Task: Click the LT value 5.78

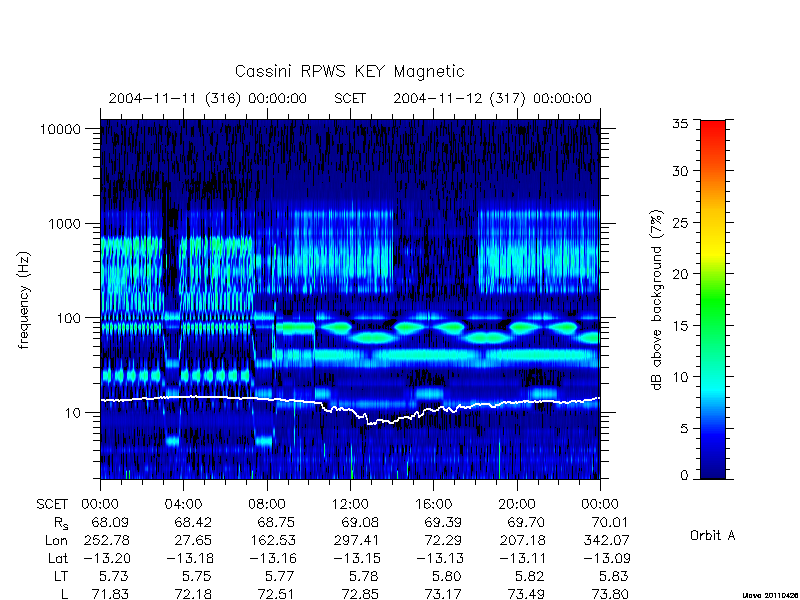Action: pyautogui.click(x=364, y=576)
